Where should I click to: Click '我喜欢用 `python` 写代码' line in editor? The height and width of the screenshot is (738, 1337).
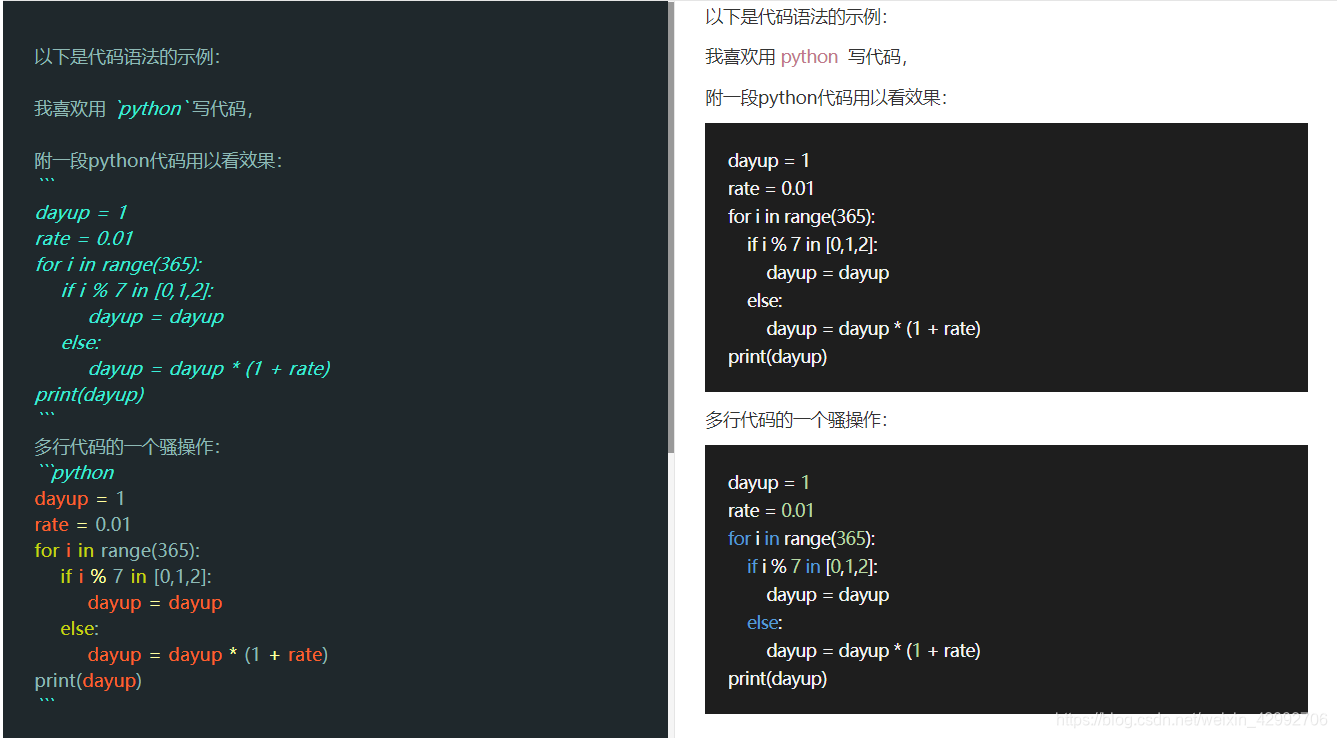(143, 109)
